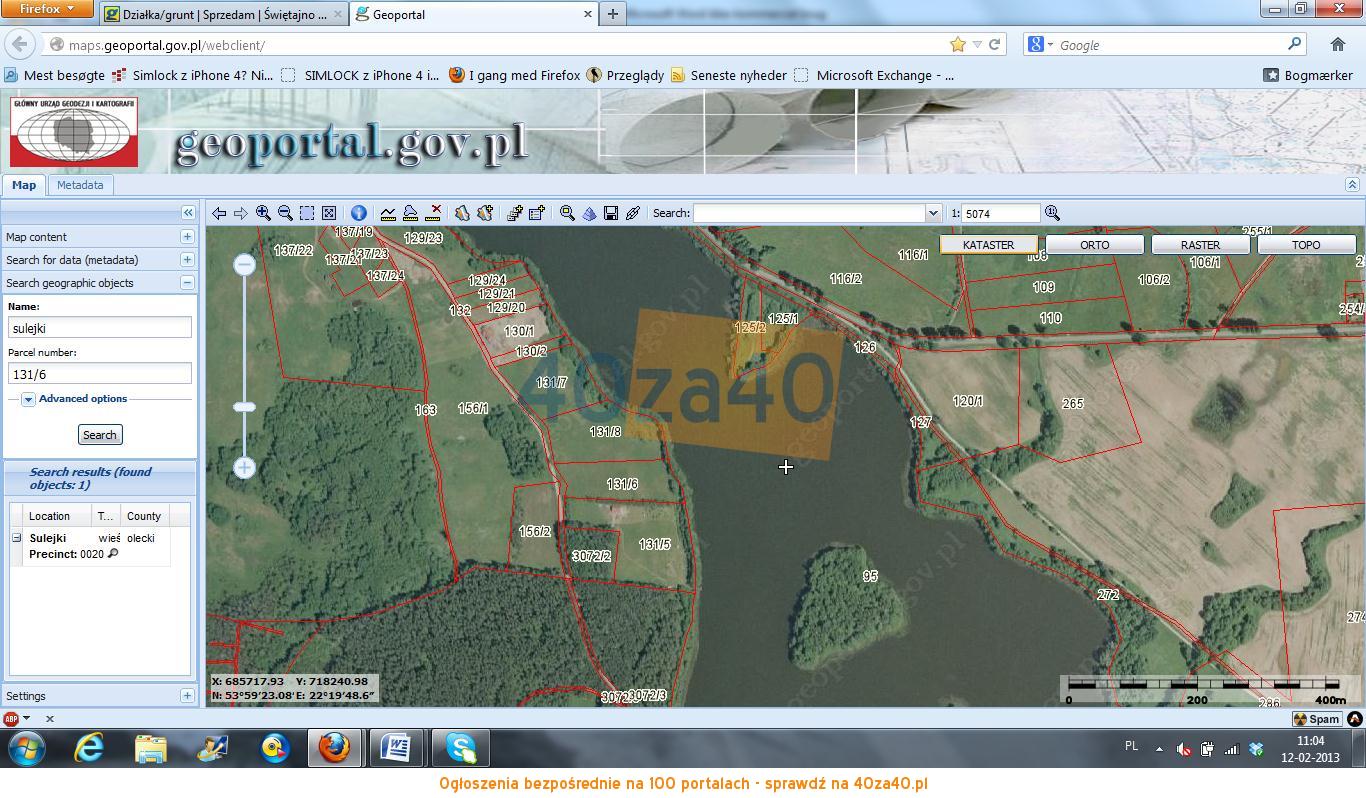Click the Name input field
The width and height of the screenshot is (1366, 798).
tap(100, 328)
